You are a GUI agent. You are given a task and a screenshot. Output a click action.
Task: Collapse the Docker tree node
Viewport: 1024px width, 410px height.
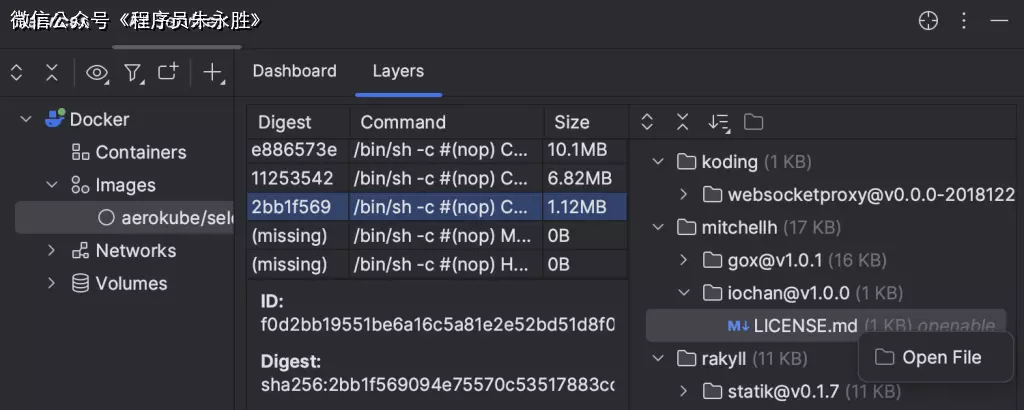26,119
